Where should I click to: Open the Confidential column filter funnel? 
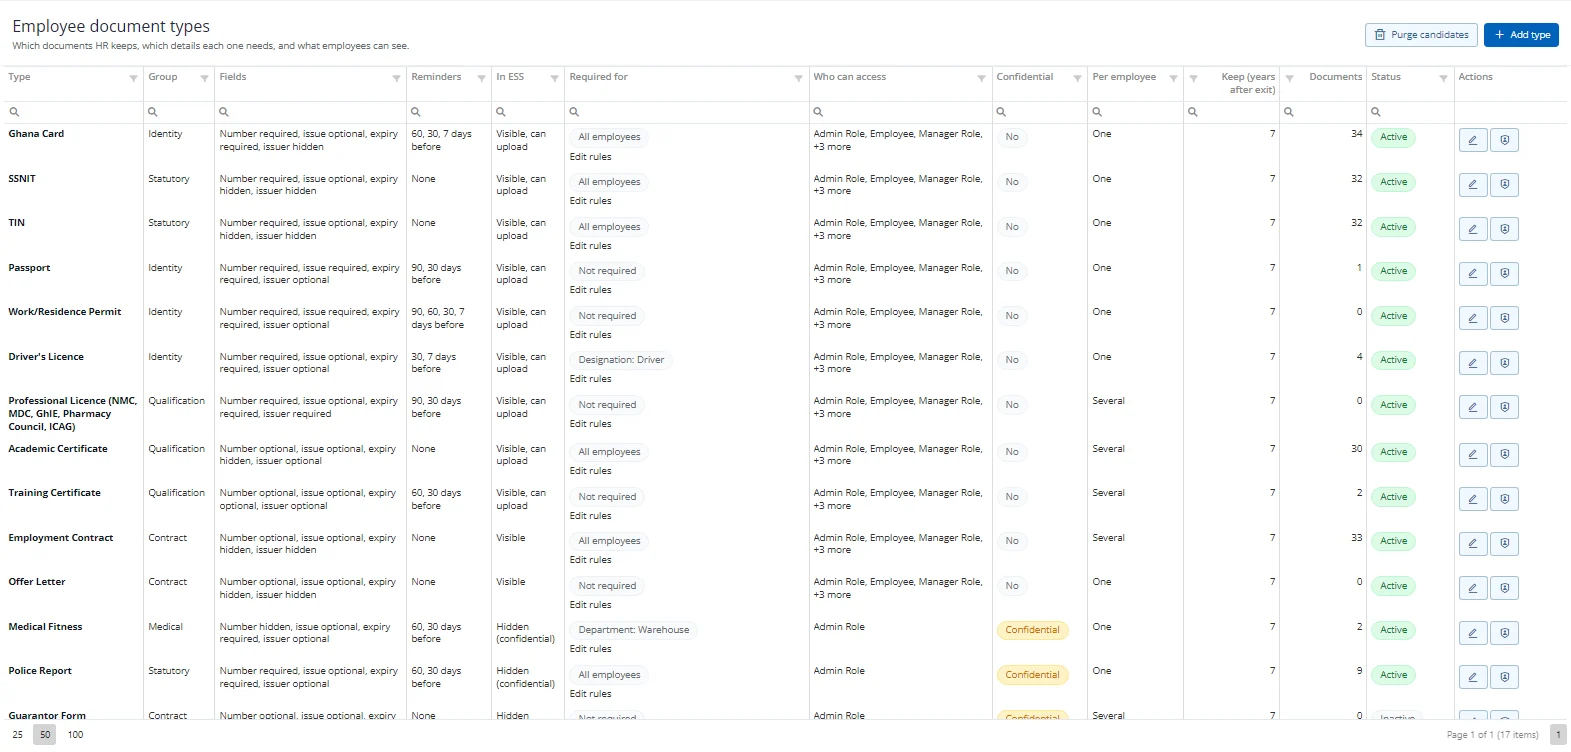(x=1077, y=78)
